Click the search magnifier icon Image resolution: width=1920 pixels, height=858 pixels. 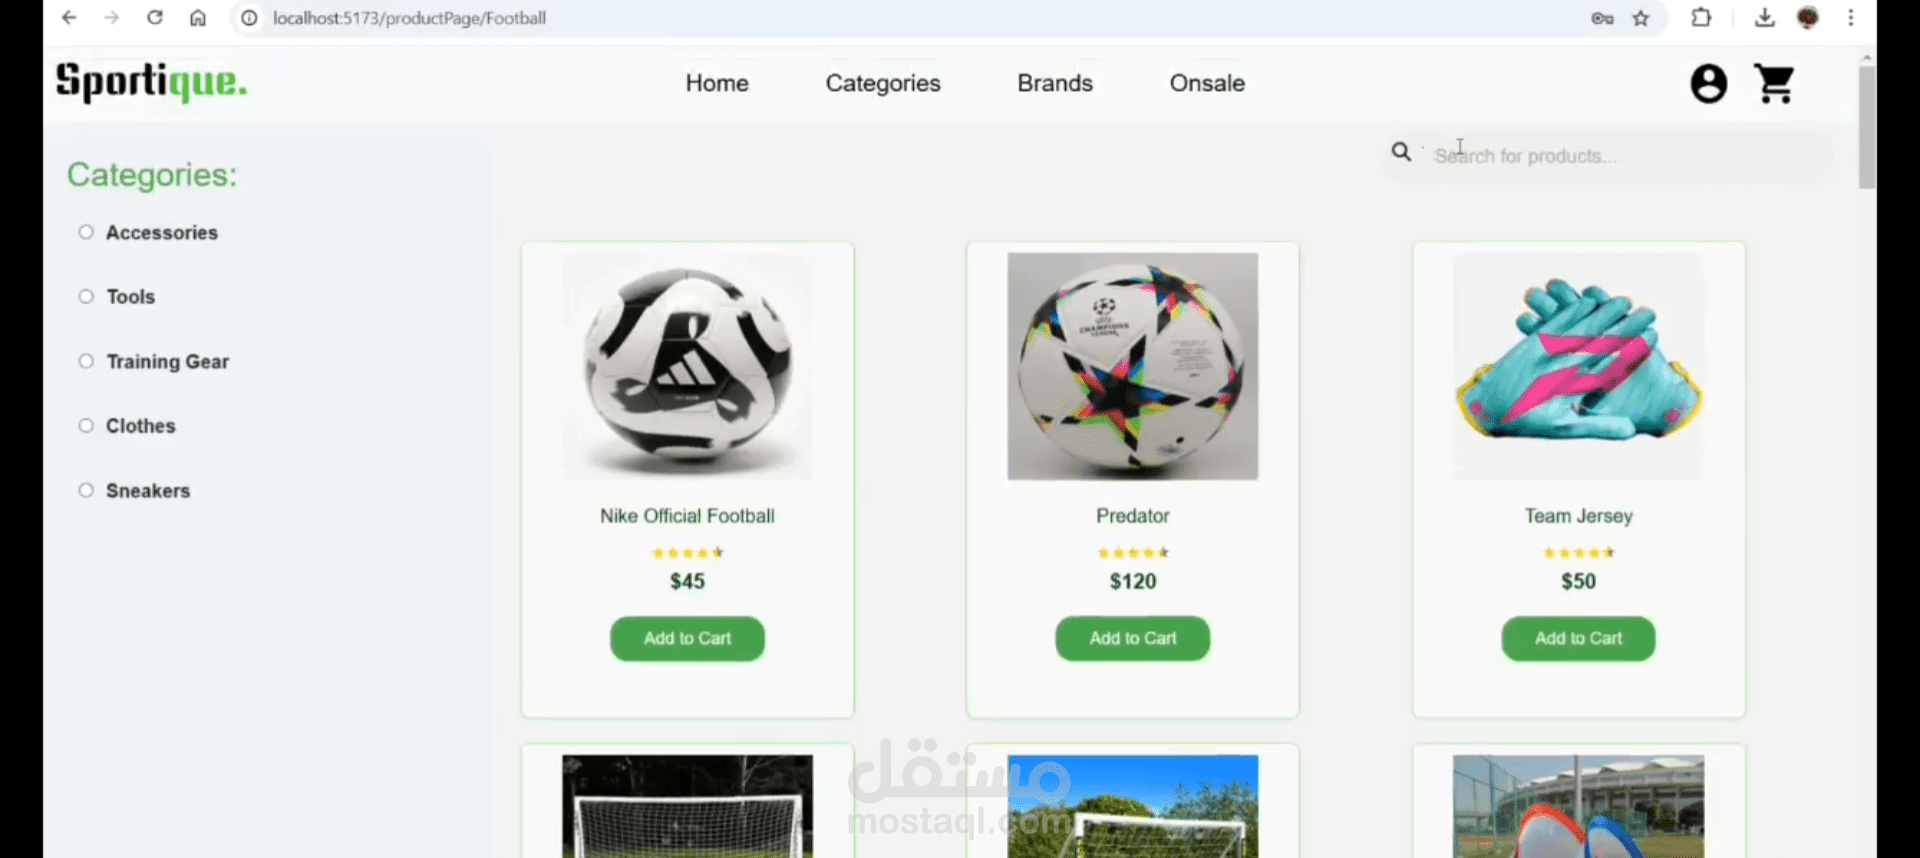click(1401, 151)
